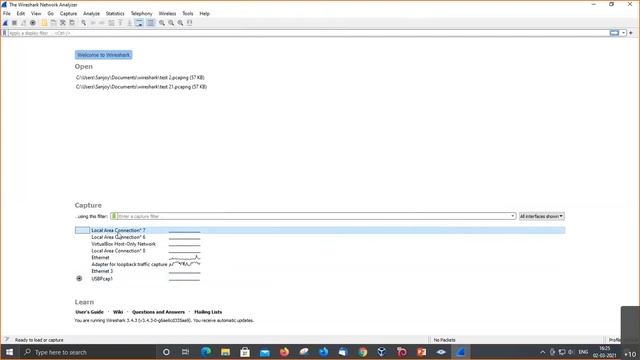This screenshot has height=360, width=640.
Task: Zoom out main window text
Action: (171, 23)
